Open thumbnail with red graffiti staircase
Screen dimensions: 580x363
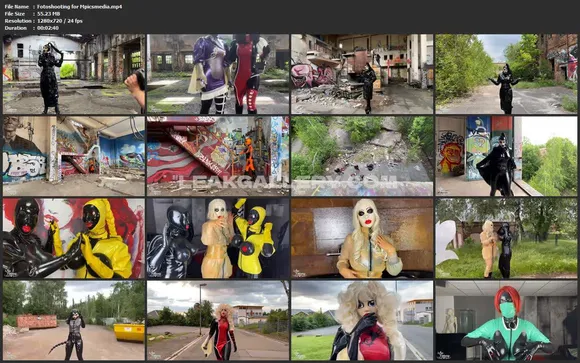pyautogui.click(x=218, y=156)
